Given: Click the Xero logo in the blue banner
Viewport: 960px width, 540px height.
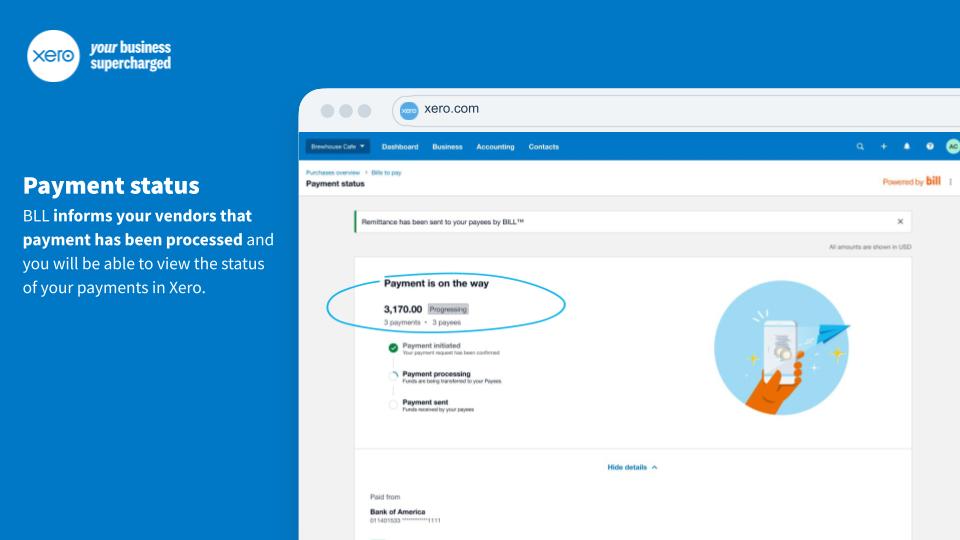Looking at the screenshot, I should tap(53, 56).
